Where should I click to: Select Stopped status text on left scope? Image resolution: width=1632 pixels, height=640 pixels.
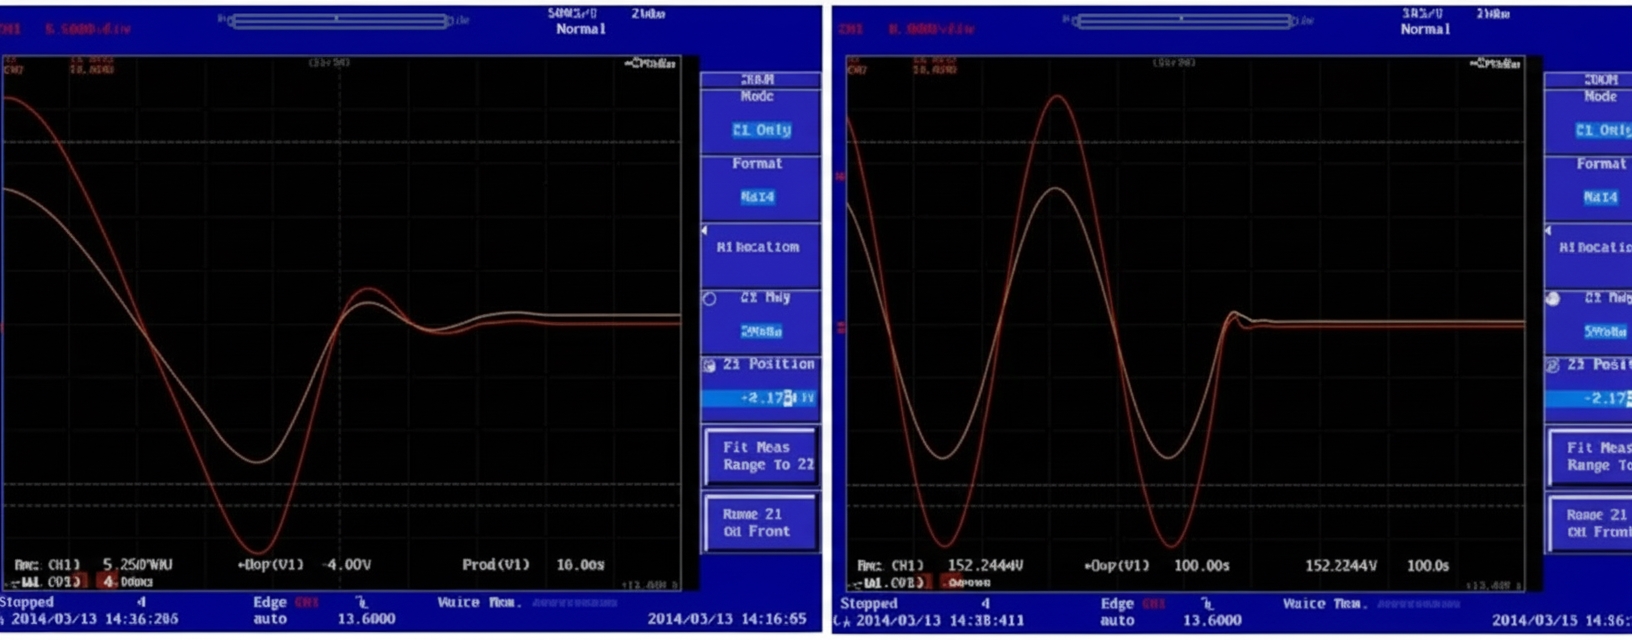pos(27,602)
